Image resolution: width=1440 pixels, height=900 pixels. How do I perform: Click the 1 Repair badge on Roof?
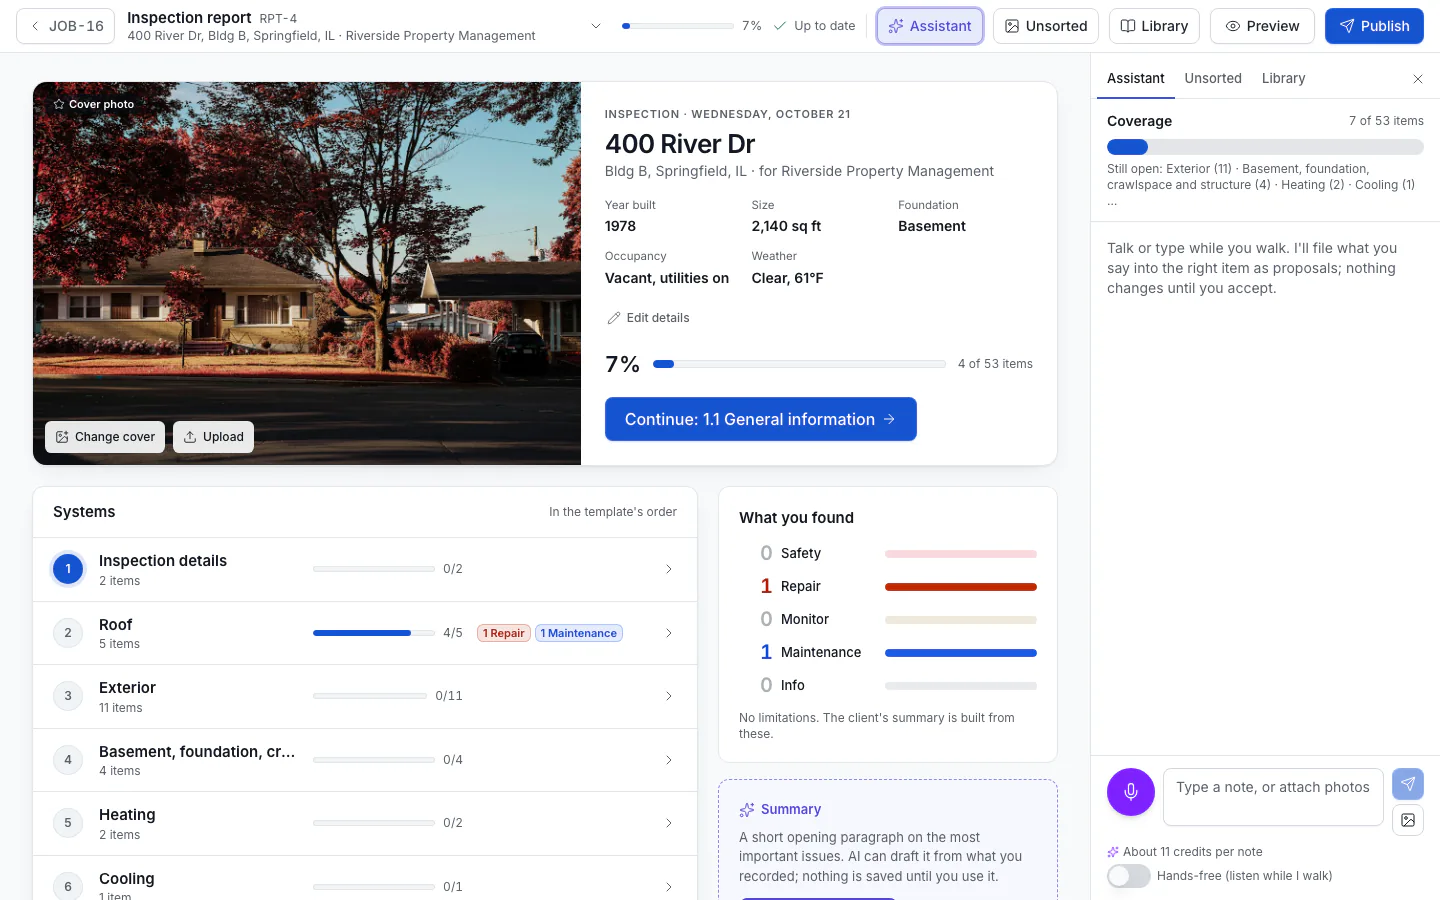click(504, 633)
